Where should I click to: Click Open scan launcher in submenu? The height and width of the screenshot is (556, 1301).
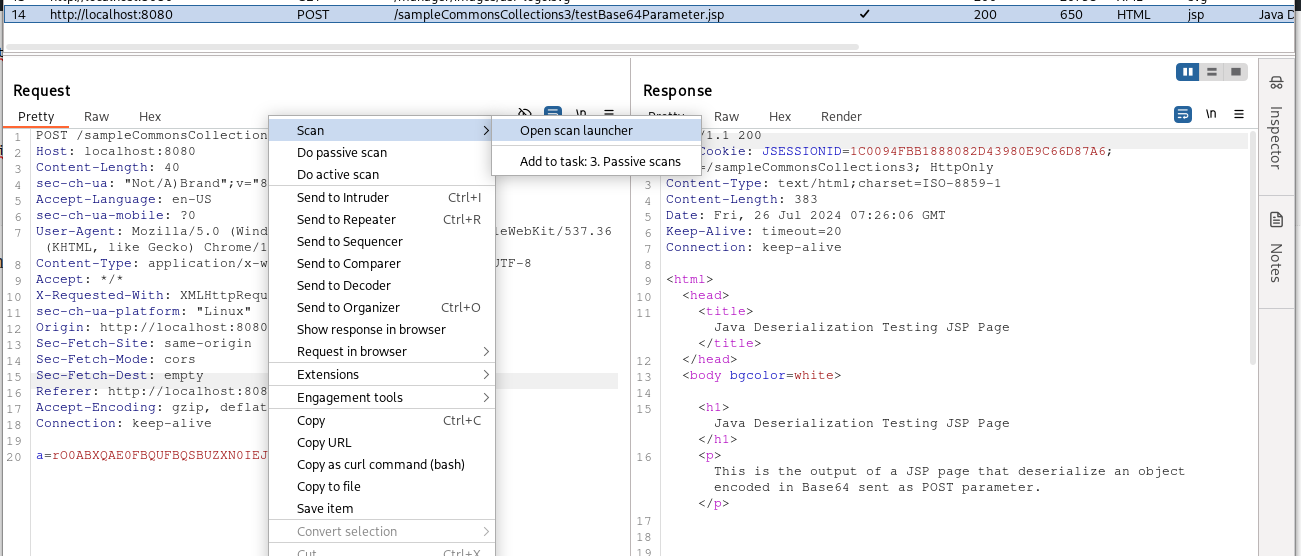576,130
